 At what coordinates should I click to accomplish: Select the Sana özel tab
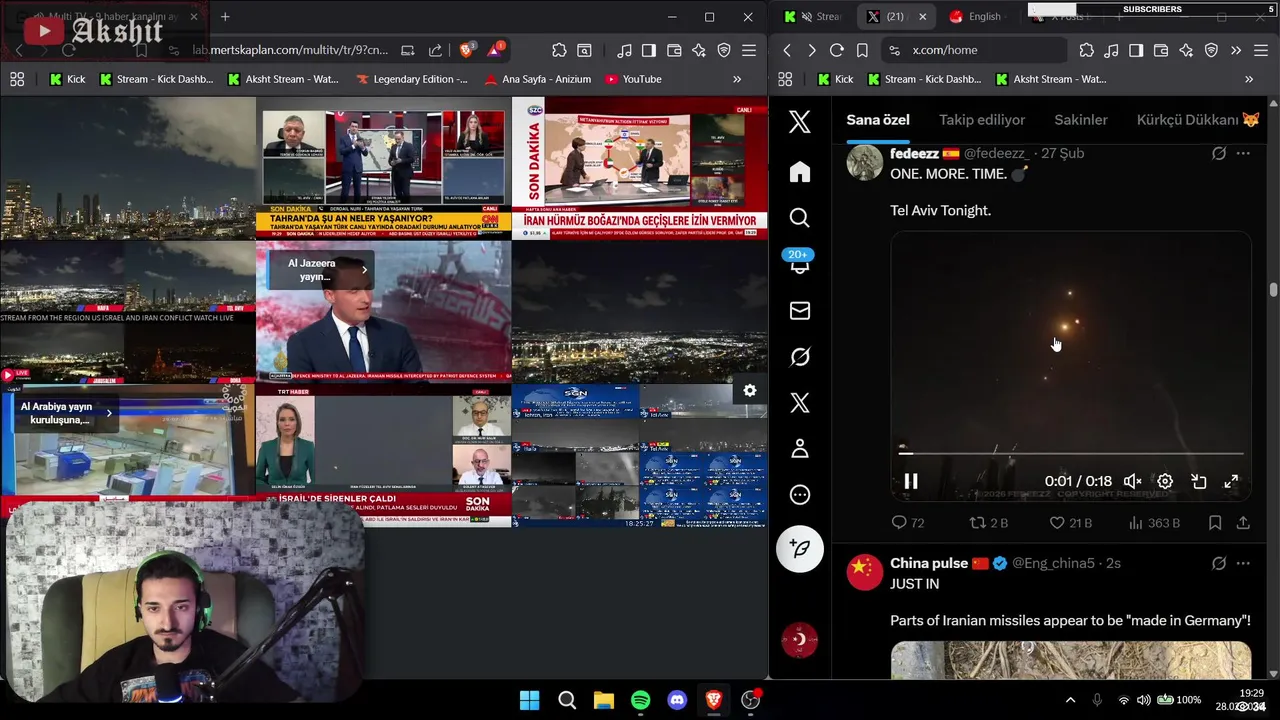878,120
